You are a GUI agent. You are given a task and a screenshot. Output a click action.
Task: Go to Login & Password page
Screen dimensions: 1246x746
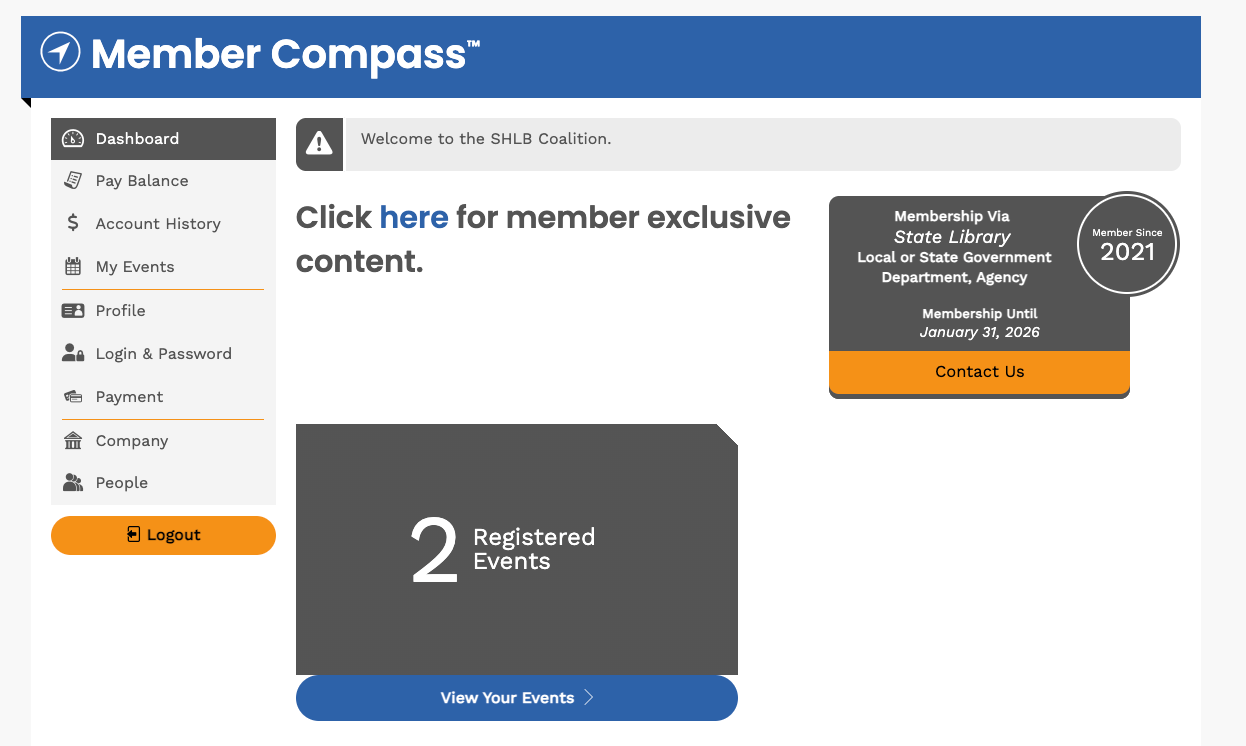[163, 354]
